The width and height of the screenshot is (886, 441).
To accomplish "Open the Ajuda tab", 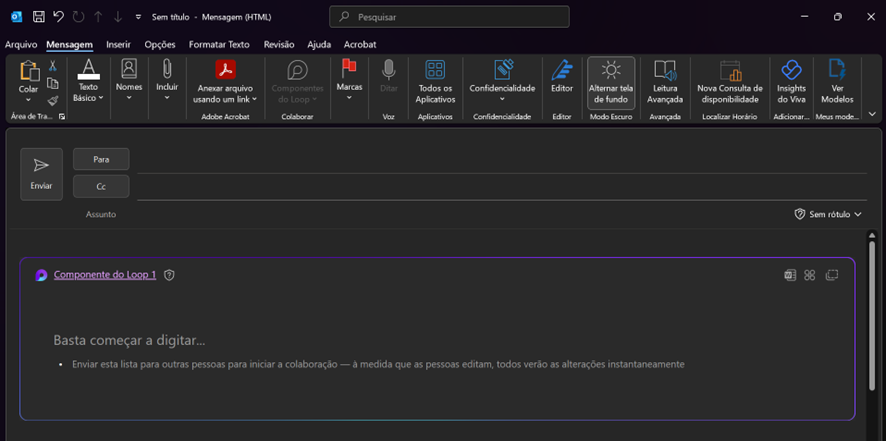I will tap(319, 44).
